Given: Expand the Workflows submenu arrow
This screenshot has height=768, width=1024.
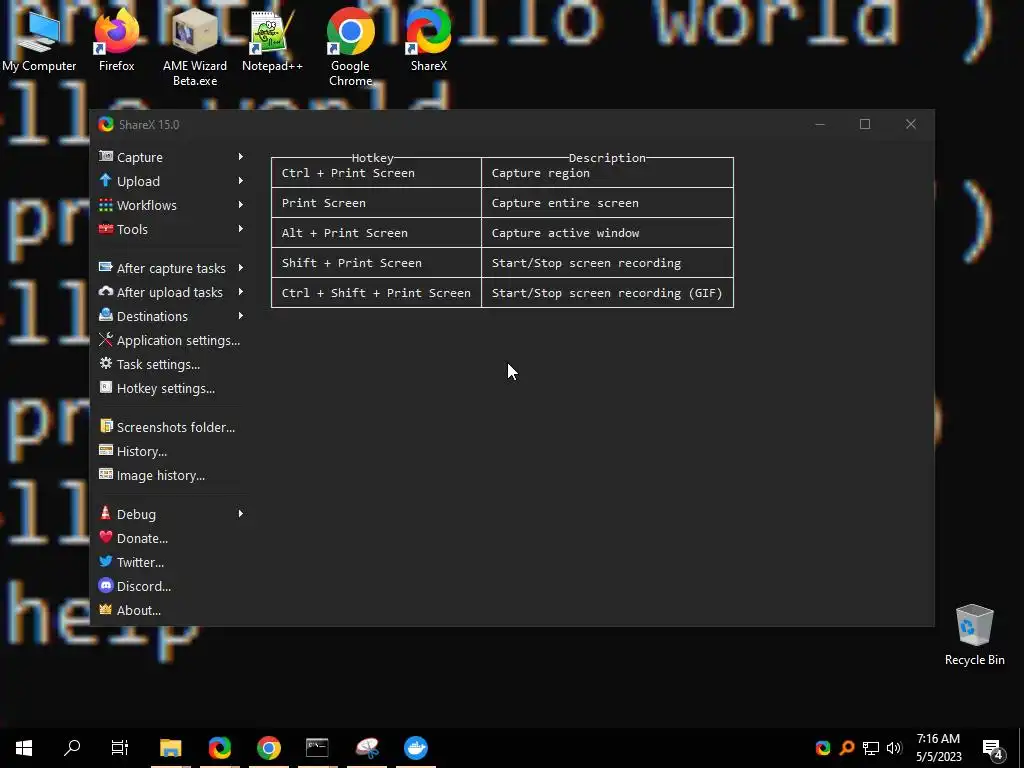Looking at the screenshot, I should pyautogui.click(x=241, y=205).
